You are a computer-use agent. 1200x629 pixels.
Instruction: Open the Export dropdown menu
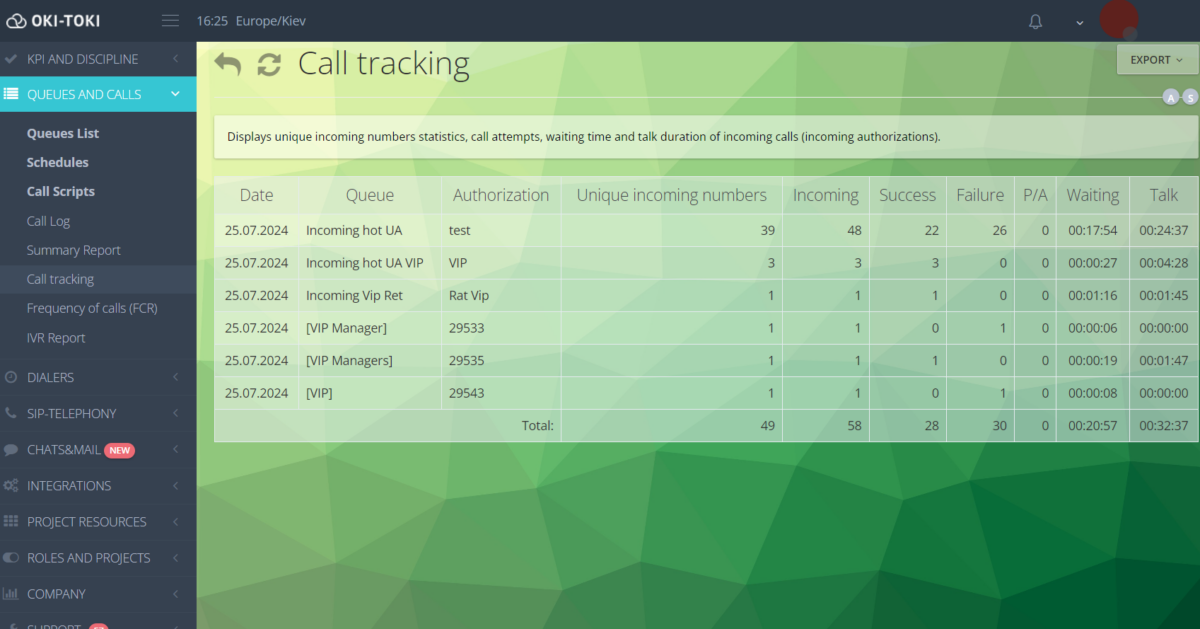[1155, 60]
